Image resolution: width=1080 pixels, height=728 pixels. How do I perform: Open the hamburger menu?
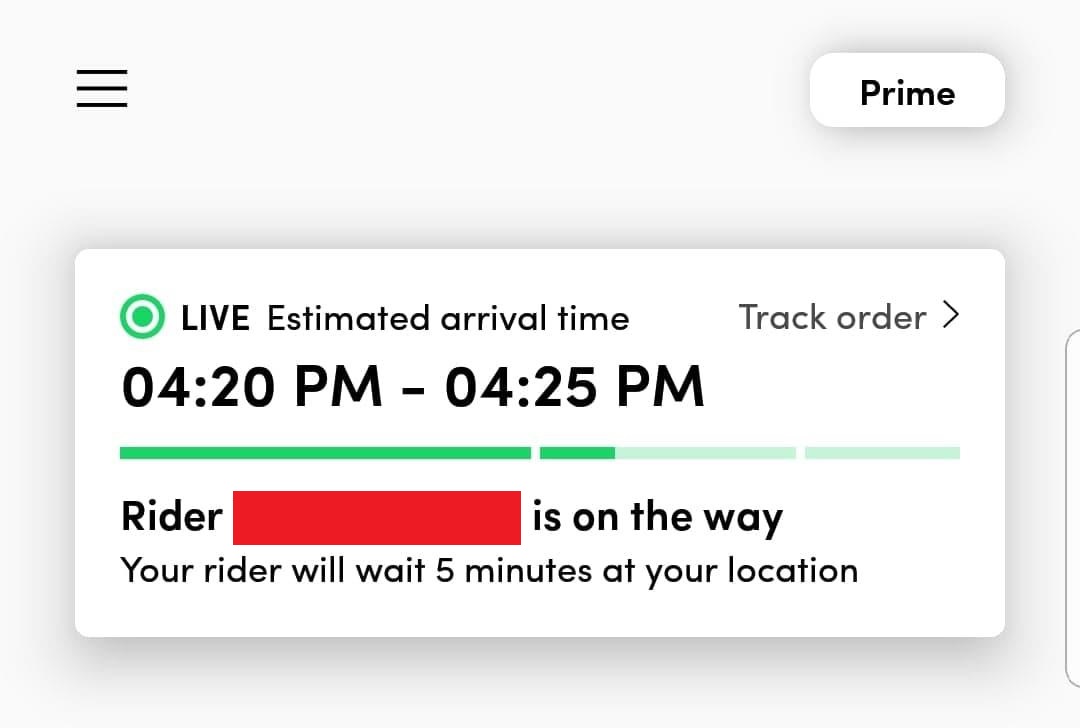102,88
